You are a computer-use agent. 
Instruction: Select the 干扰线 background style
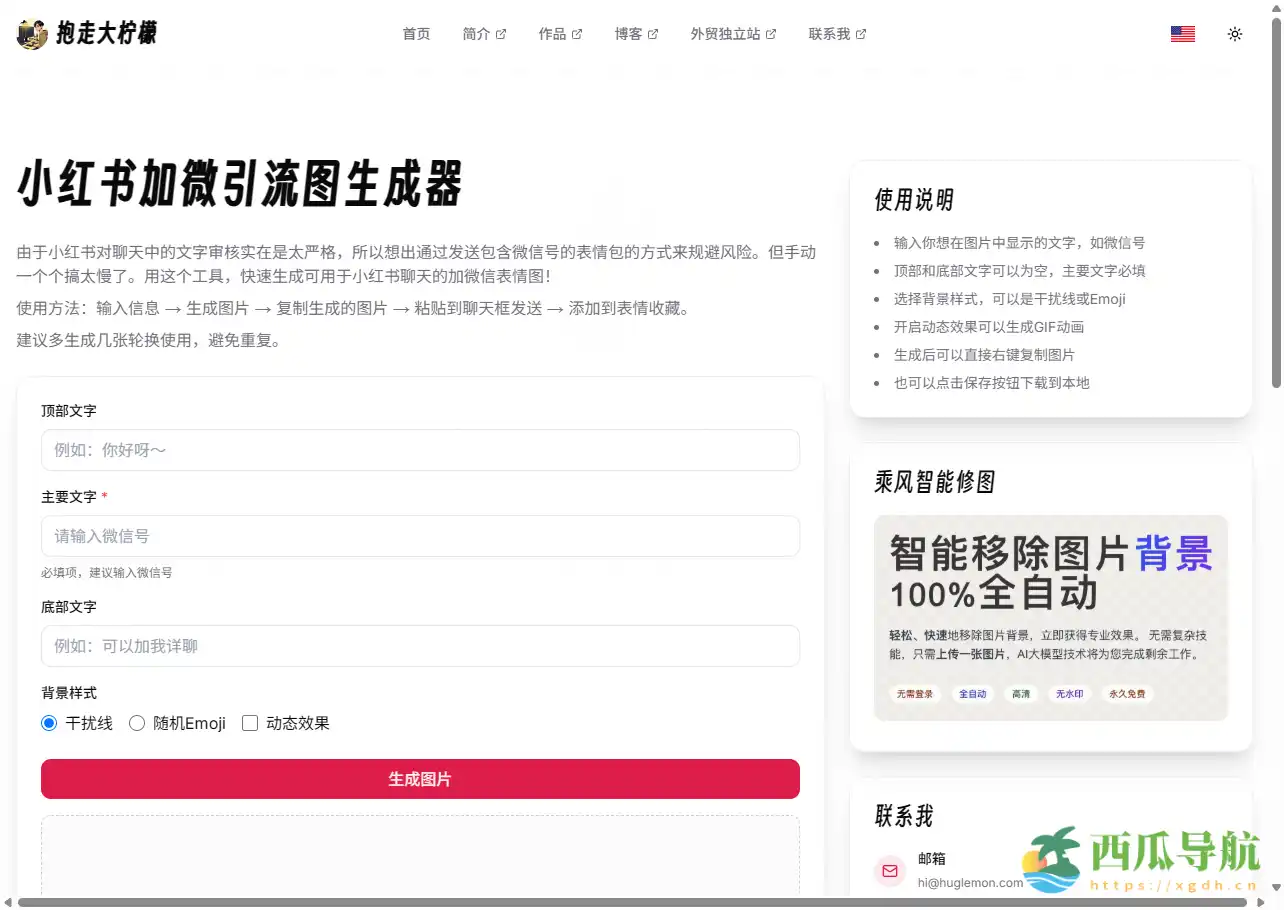[x=48, y=722]
